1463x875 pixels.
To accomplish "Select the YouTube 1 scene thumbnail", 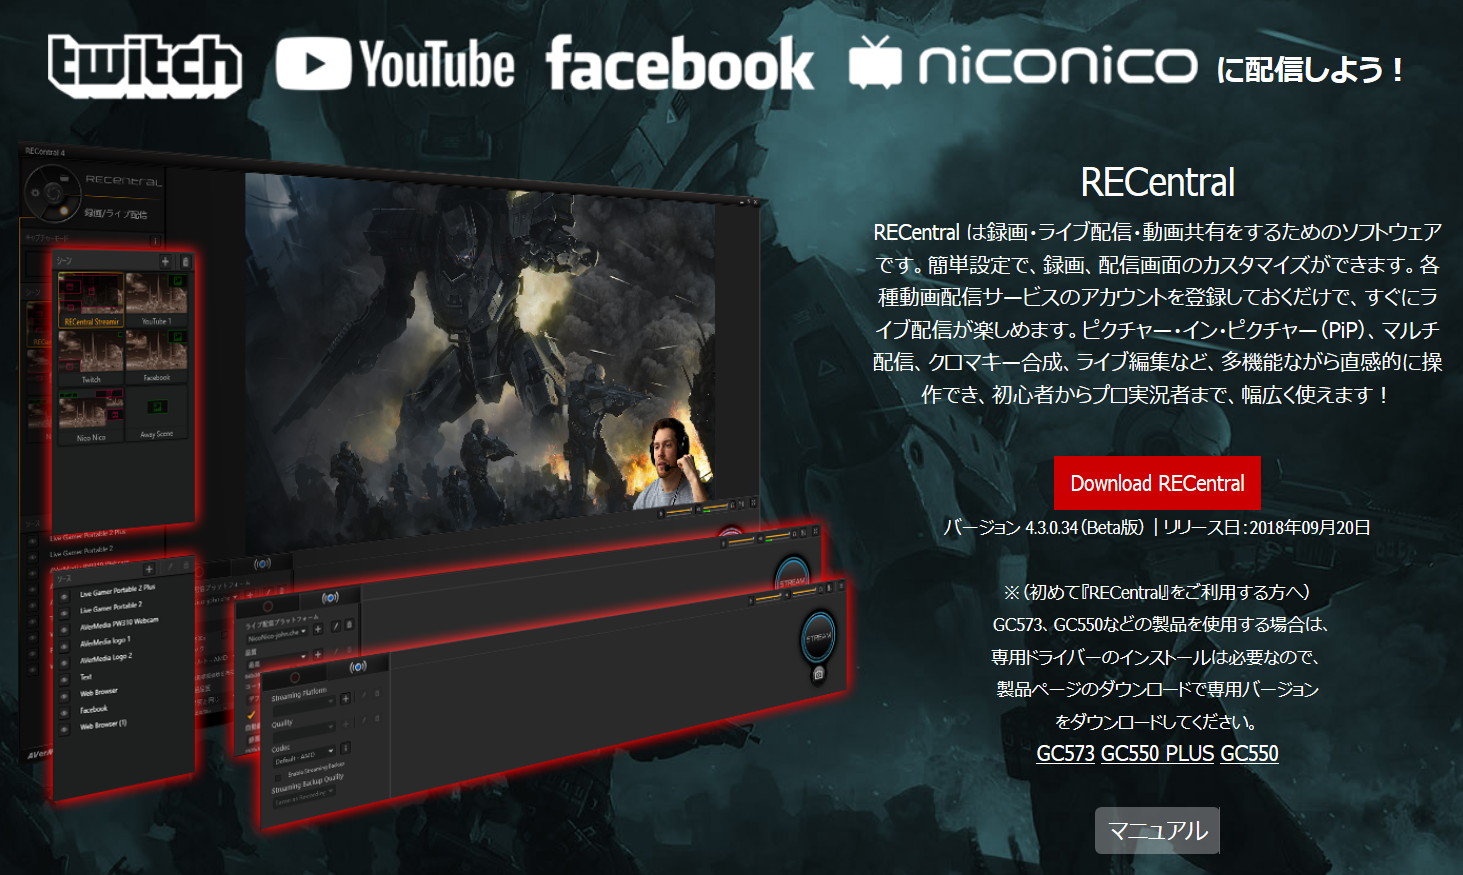I will click(156, 299).
